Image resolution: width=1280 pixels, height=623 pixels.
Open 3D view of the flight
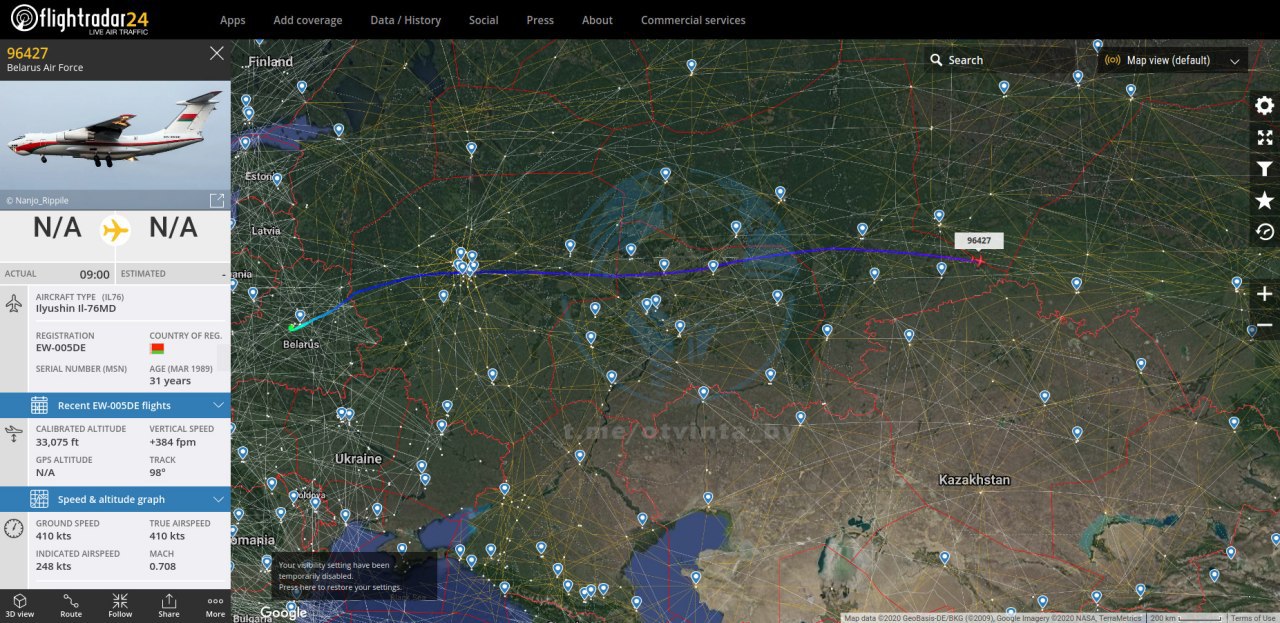click(x=20, y=605)
